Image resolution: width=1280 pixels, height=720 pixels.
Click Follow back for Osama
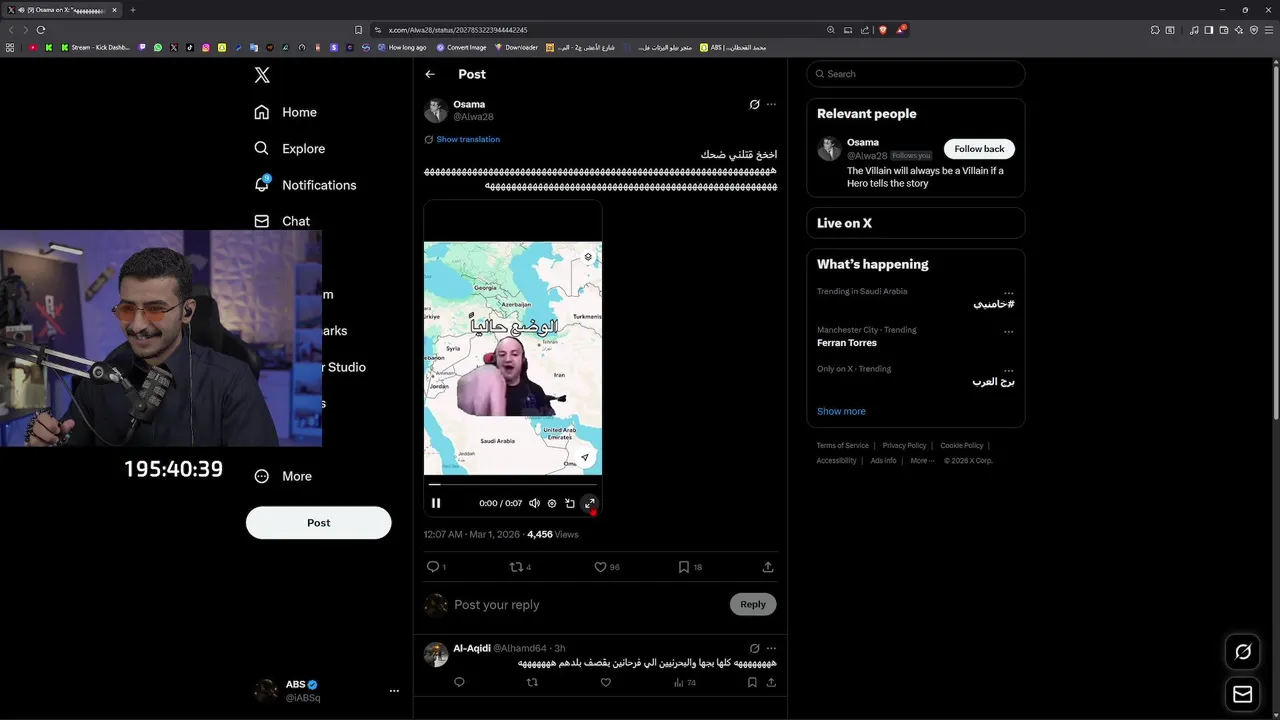[979, 149]
